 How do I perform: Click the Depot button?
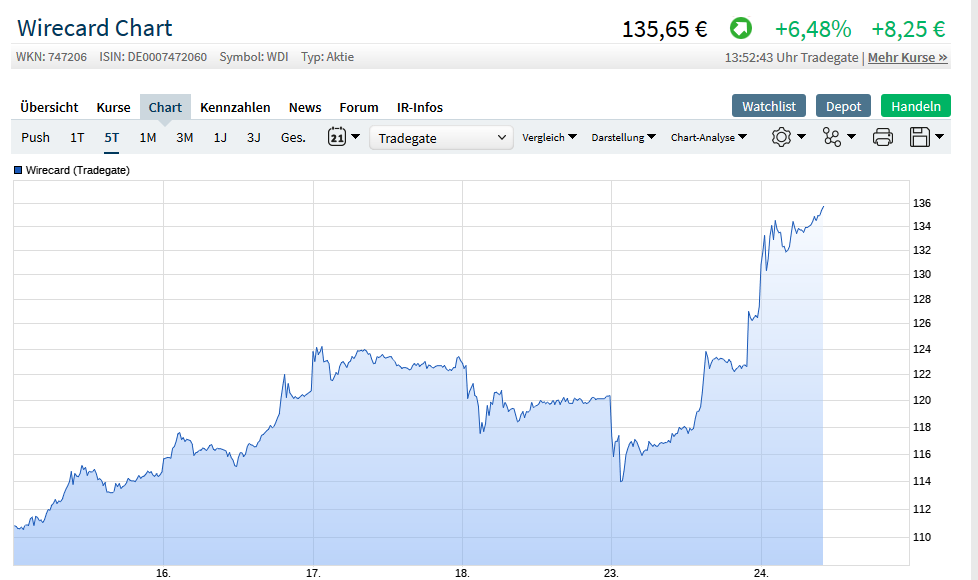(843, 106)
